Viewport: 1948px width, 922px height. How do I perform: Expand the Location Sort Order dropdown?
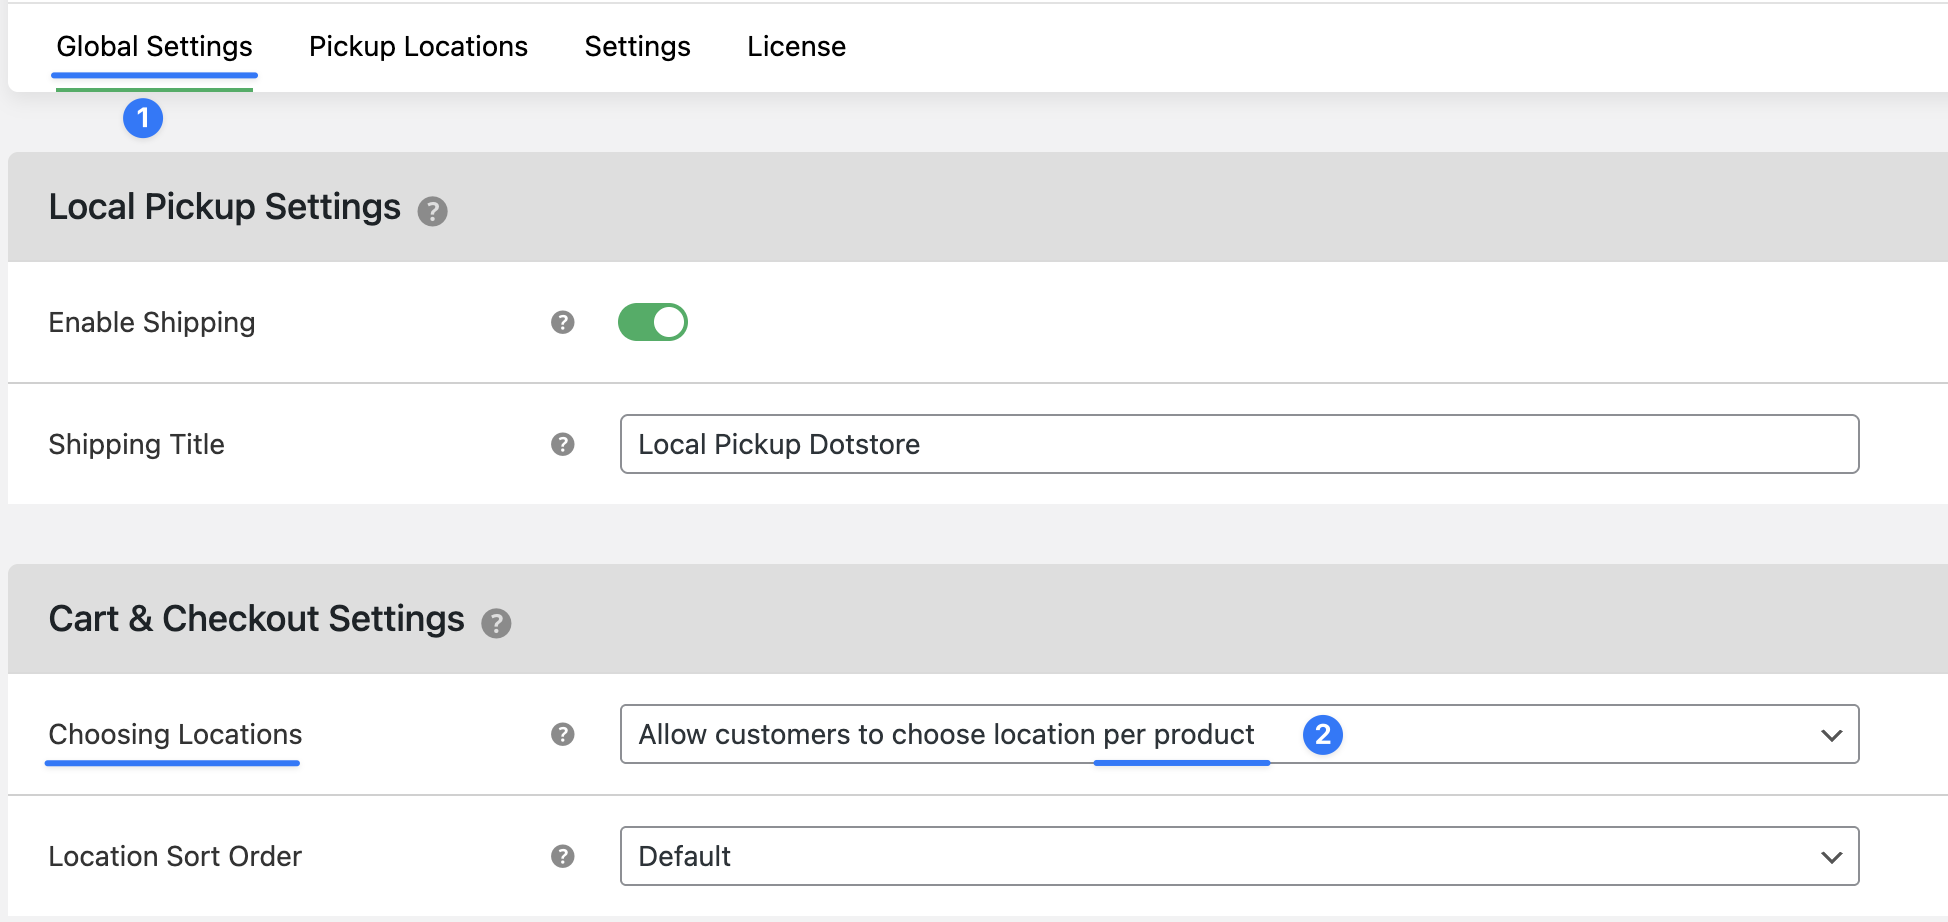(1238, 856)
